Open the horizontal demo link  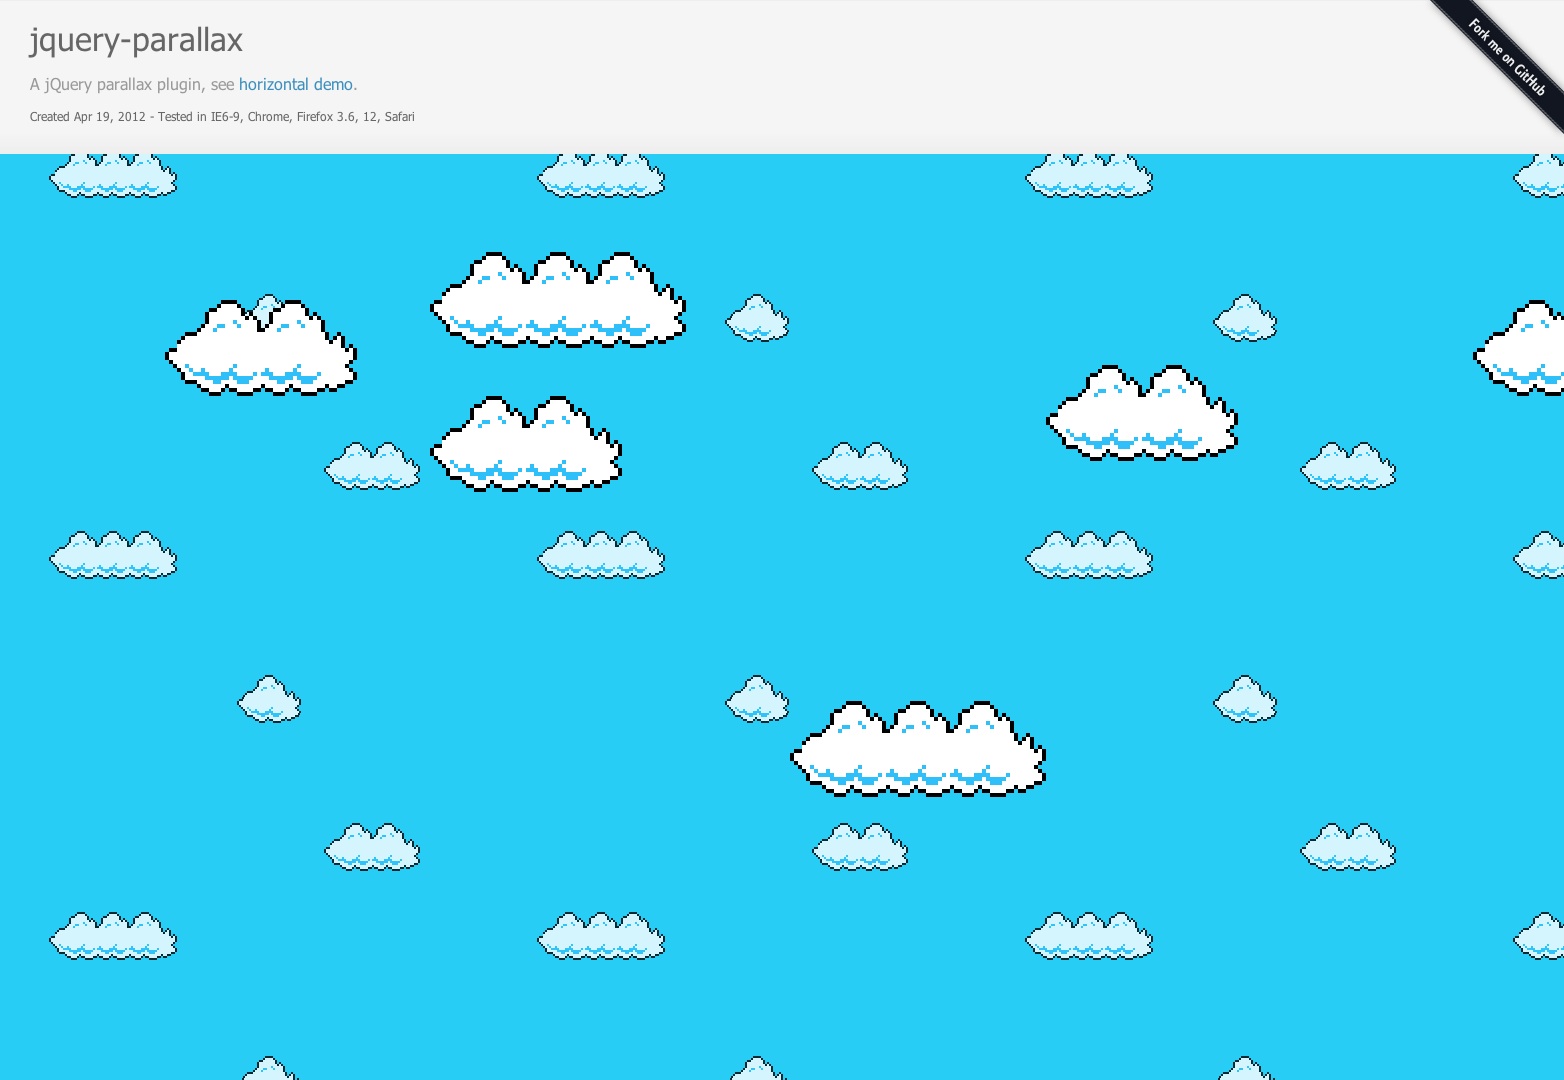(x=296, y=84)
